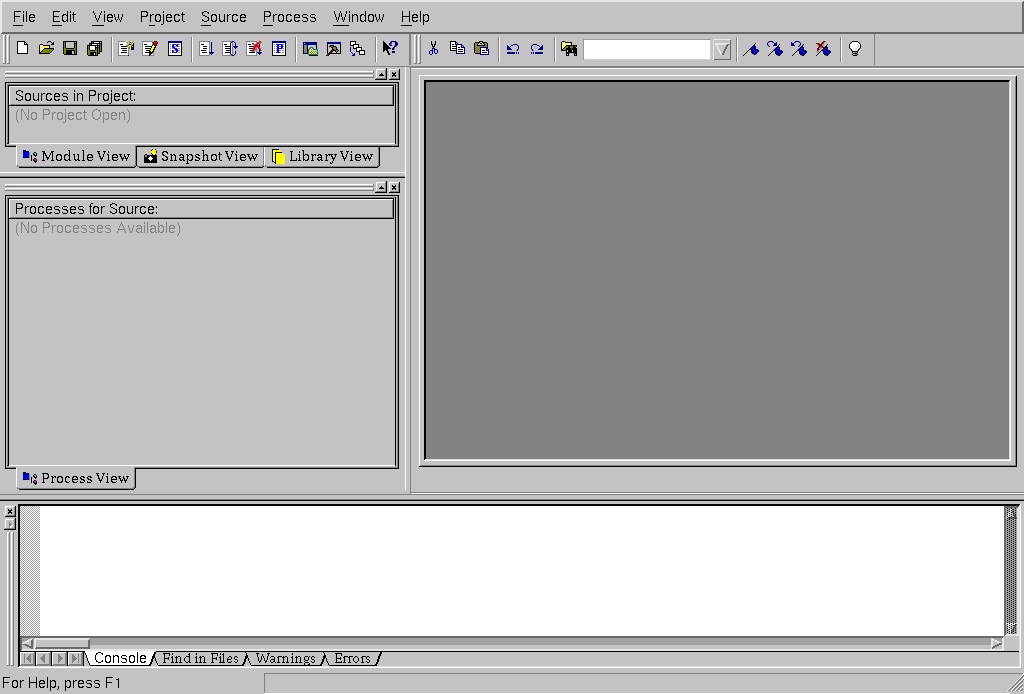Switch to the Snapshot View tab
The height and width of the screenshot is (694, 1024).
[x=201, y=156]
